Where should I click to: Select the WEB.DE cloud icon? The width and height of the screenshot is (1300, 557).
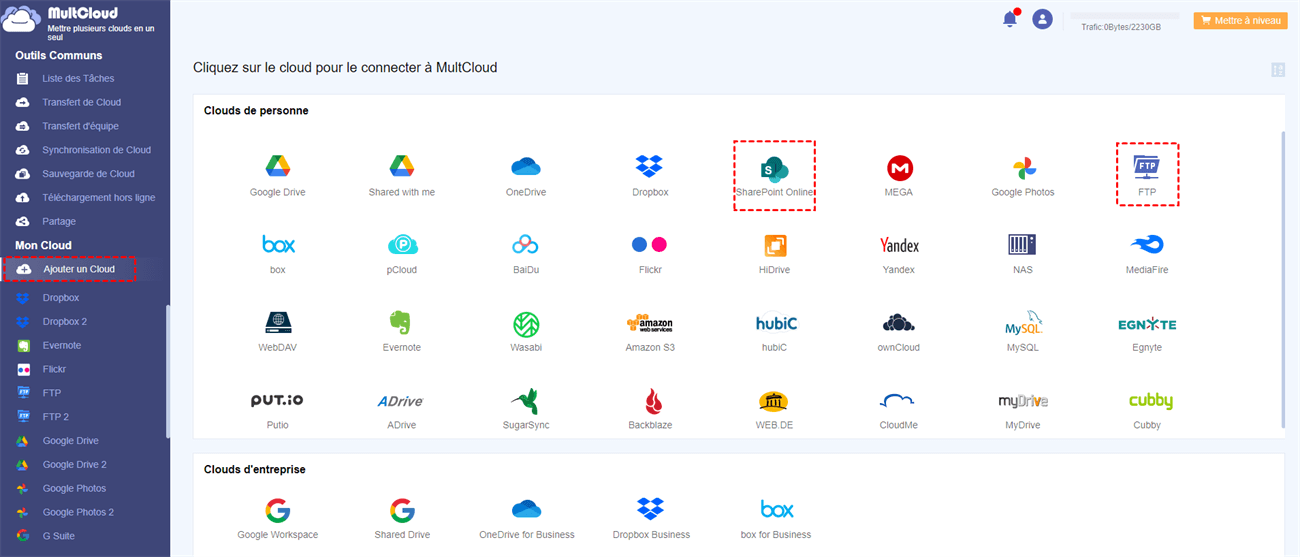click(774, 401)
